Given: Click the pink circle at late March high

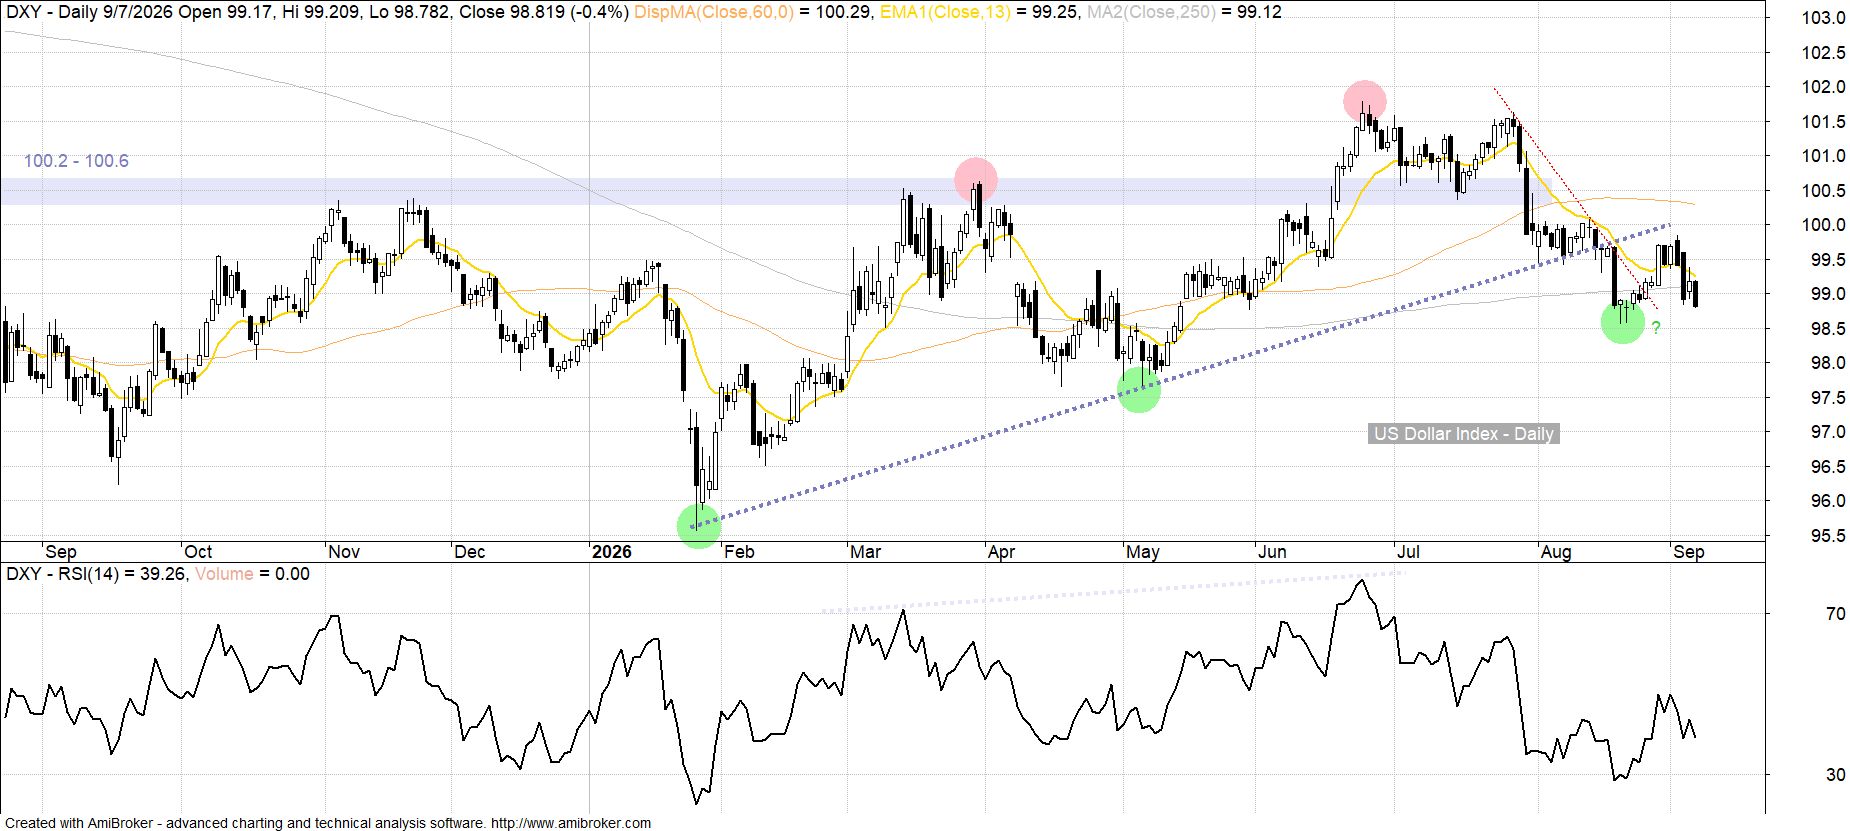Looking at the screenshot, I should (x=976, y=180).
